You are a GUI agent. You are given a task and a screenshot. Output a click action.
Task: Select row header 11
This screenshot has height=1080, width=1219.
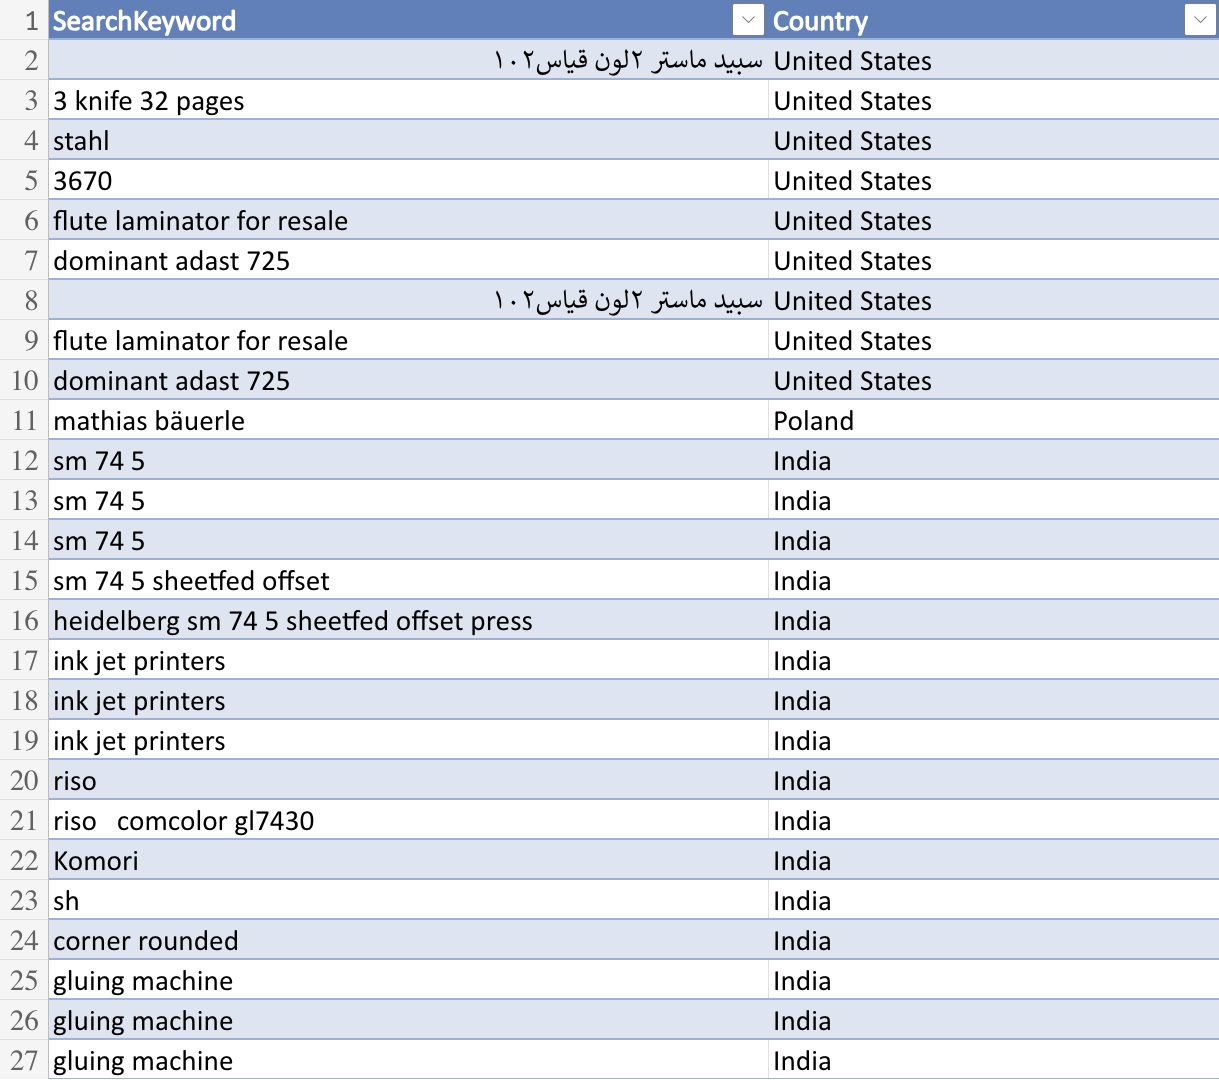(24, 420)
